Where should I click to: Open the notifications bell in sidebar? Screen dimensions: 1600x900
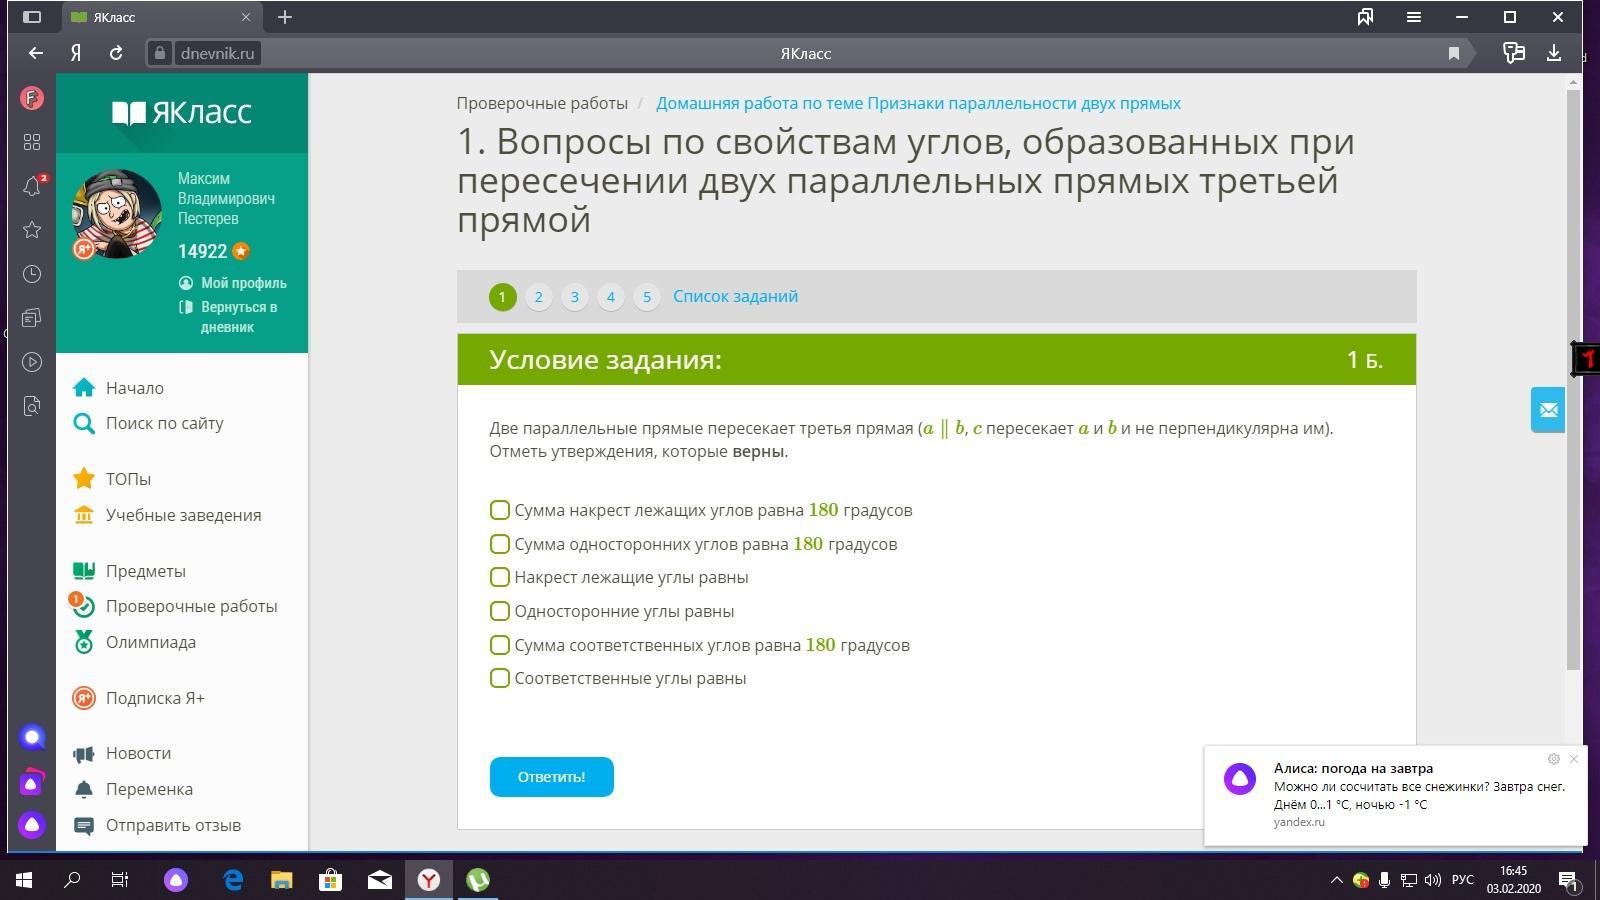32,186
